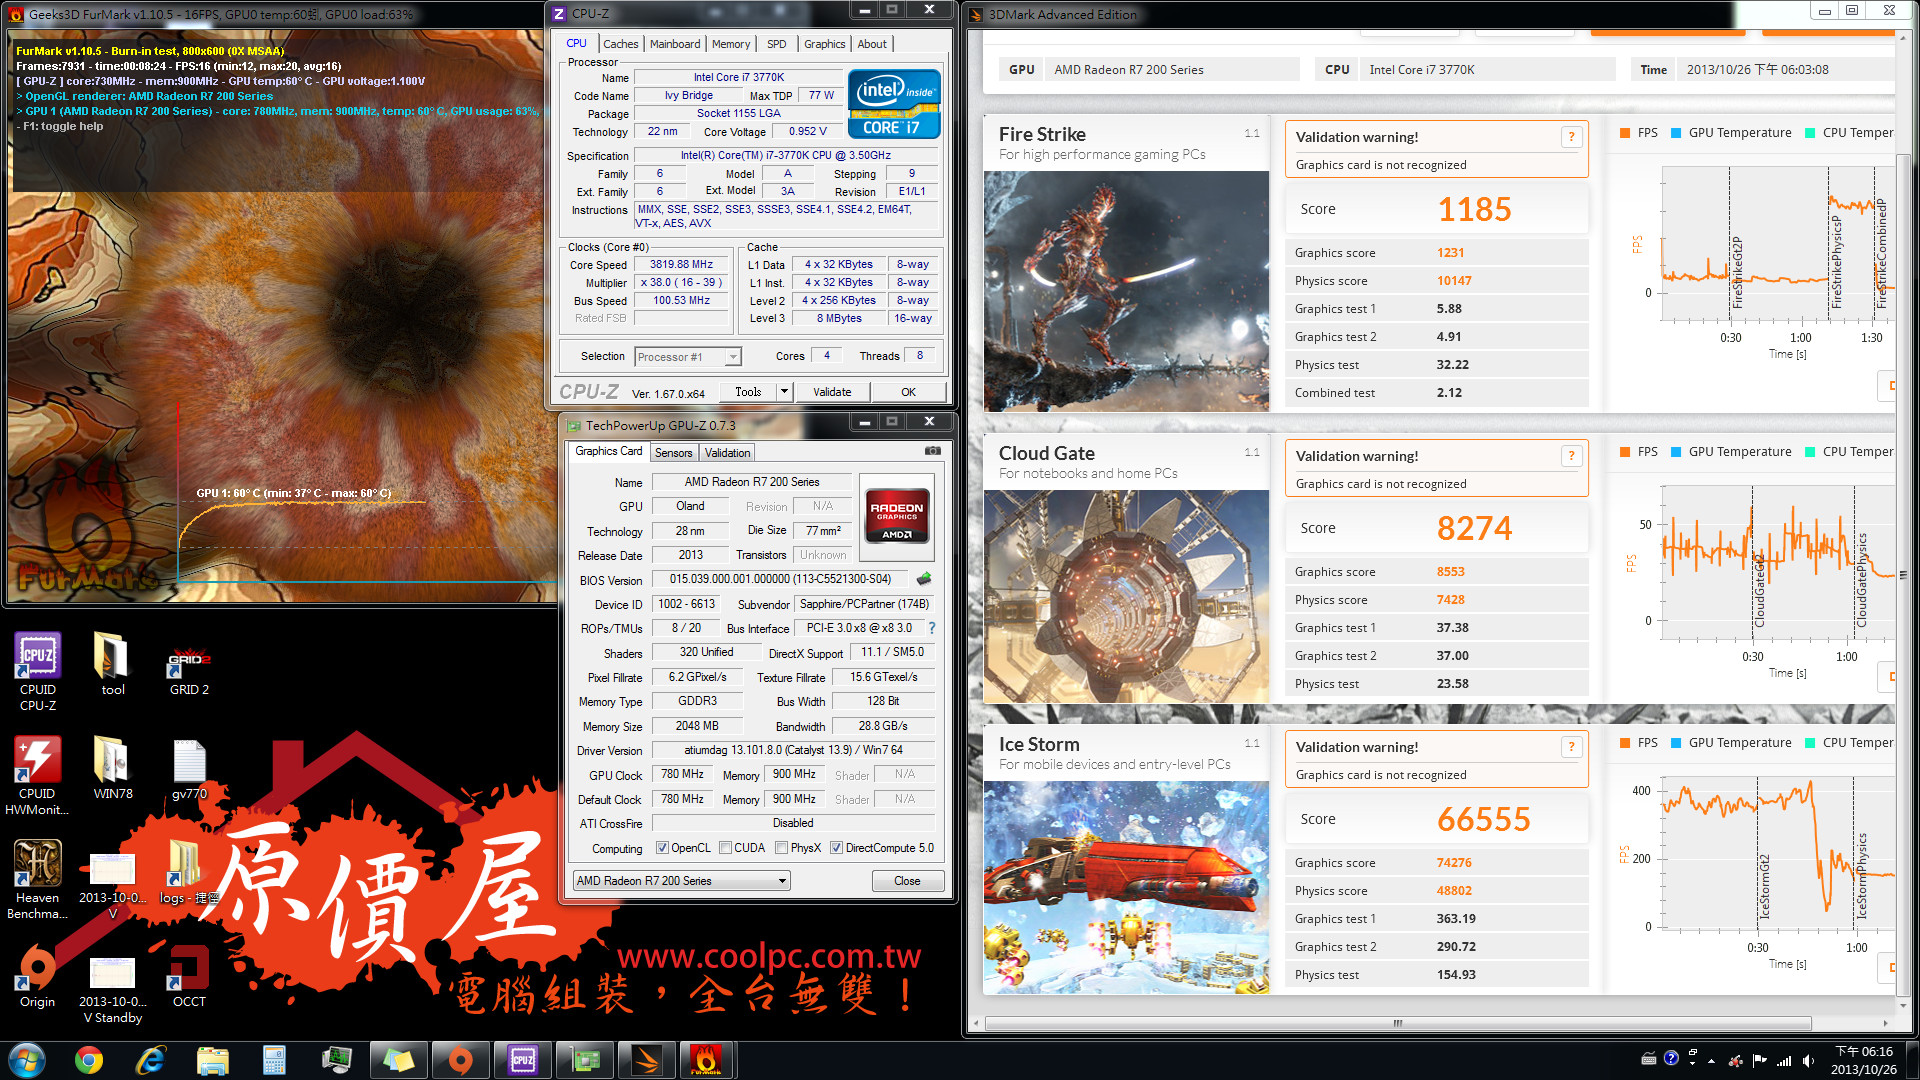Screen dimensions: 1920x1080
Task: Open the Processor #1 selection dropdown
Action: click(688, 357)
